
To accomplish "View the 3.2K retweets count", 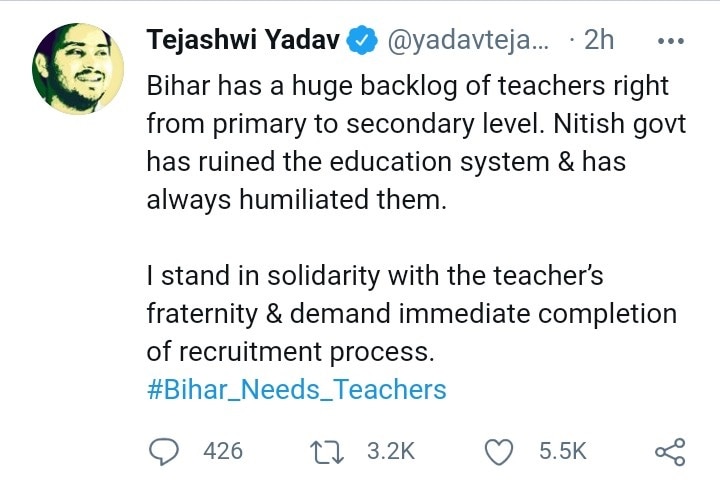I will pos(391,451).
